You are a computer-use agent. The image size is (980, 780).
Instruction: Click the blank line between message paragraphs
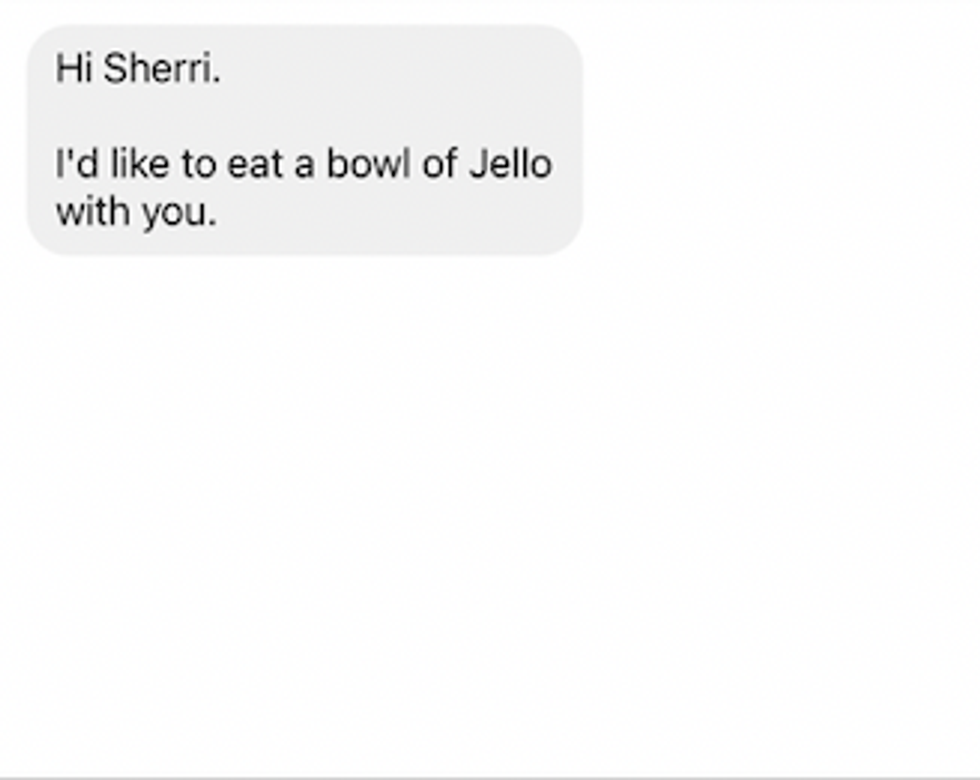click(300, 117)
